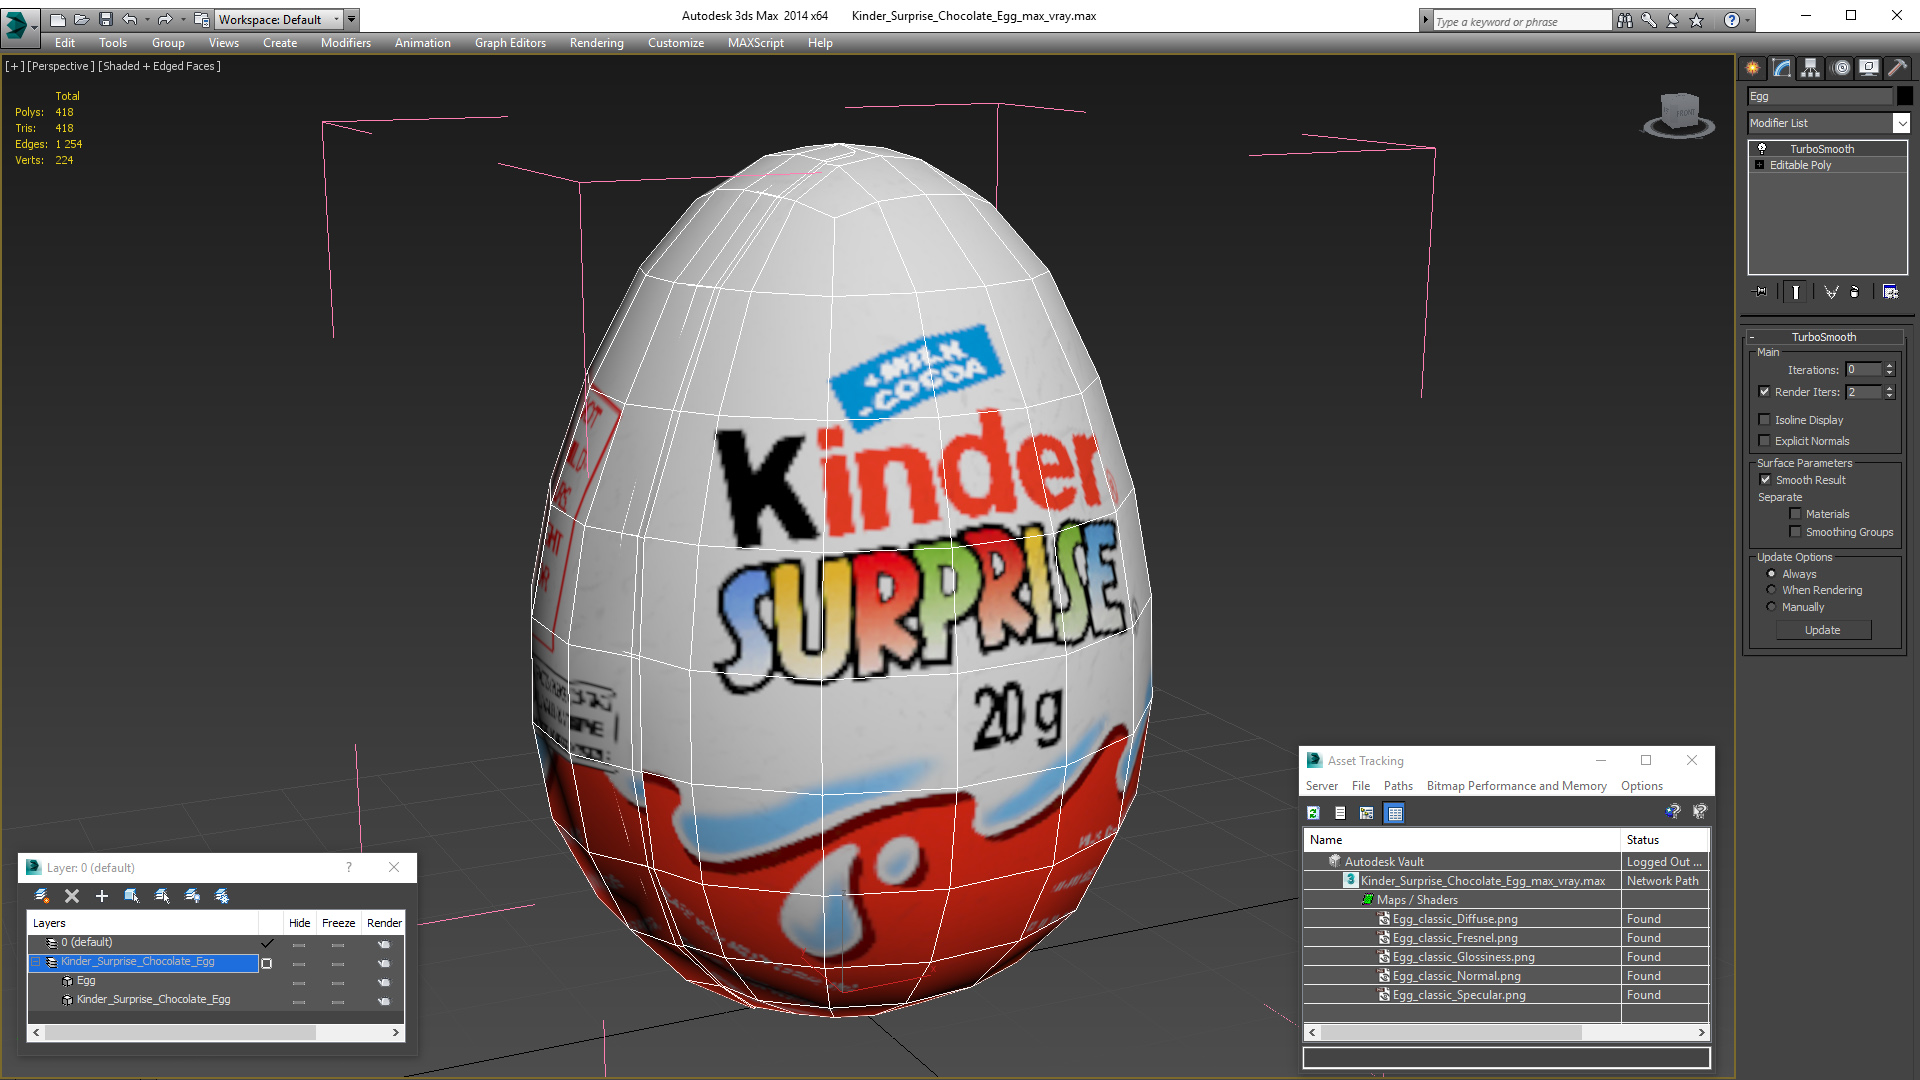Click Save File icon in quick access toolbar
The width and height of the screenshot is (1920, 1080).
point(105,19)
